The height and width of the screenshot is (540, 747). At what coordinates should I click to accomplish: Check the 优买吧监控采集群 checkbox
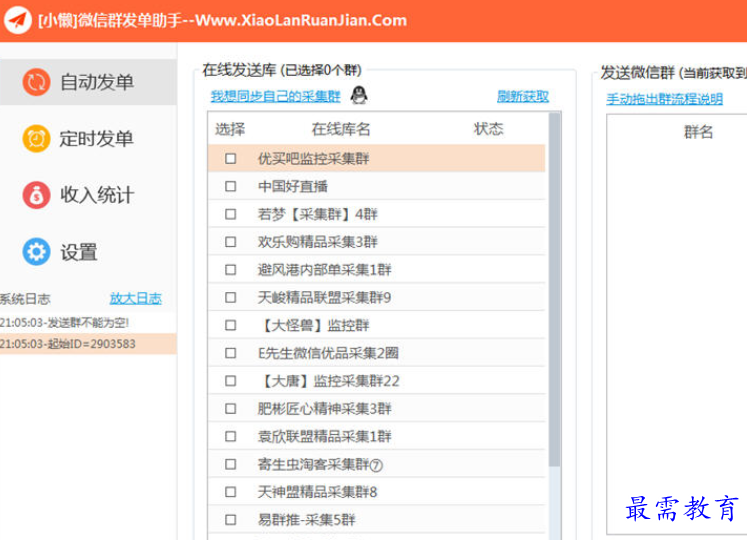pos(231,158)
